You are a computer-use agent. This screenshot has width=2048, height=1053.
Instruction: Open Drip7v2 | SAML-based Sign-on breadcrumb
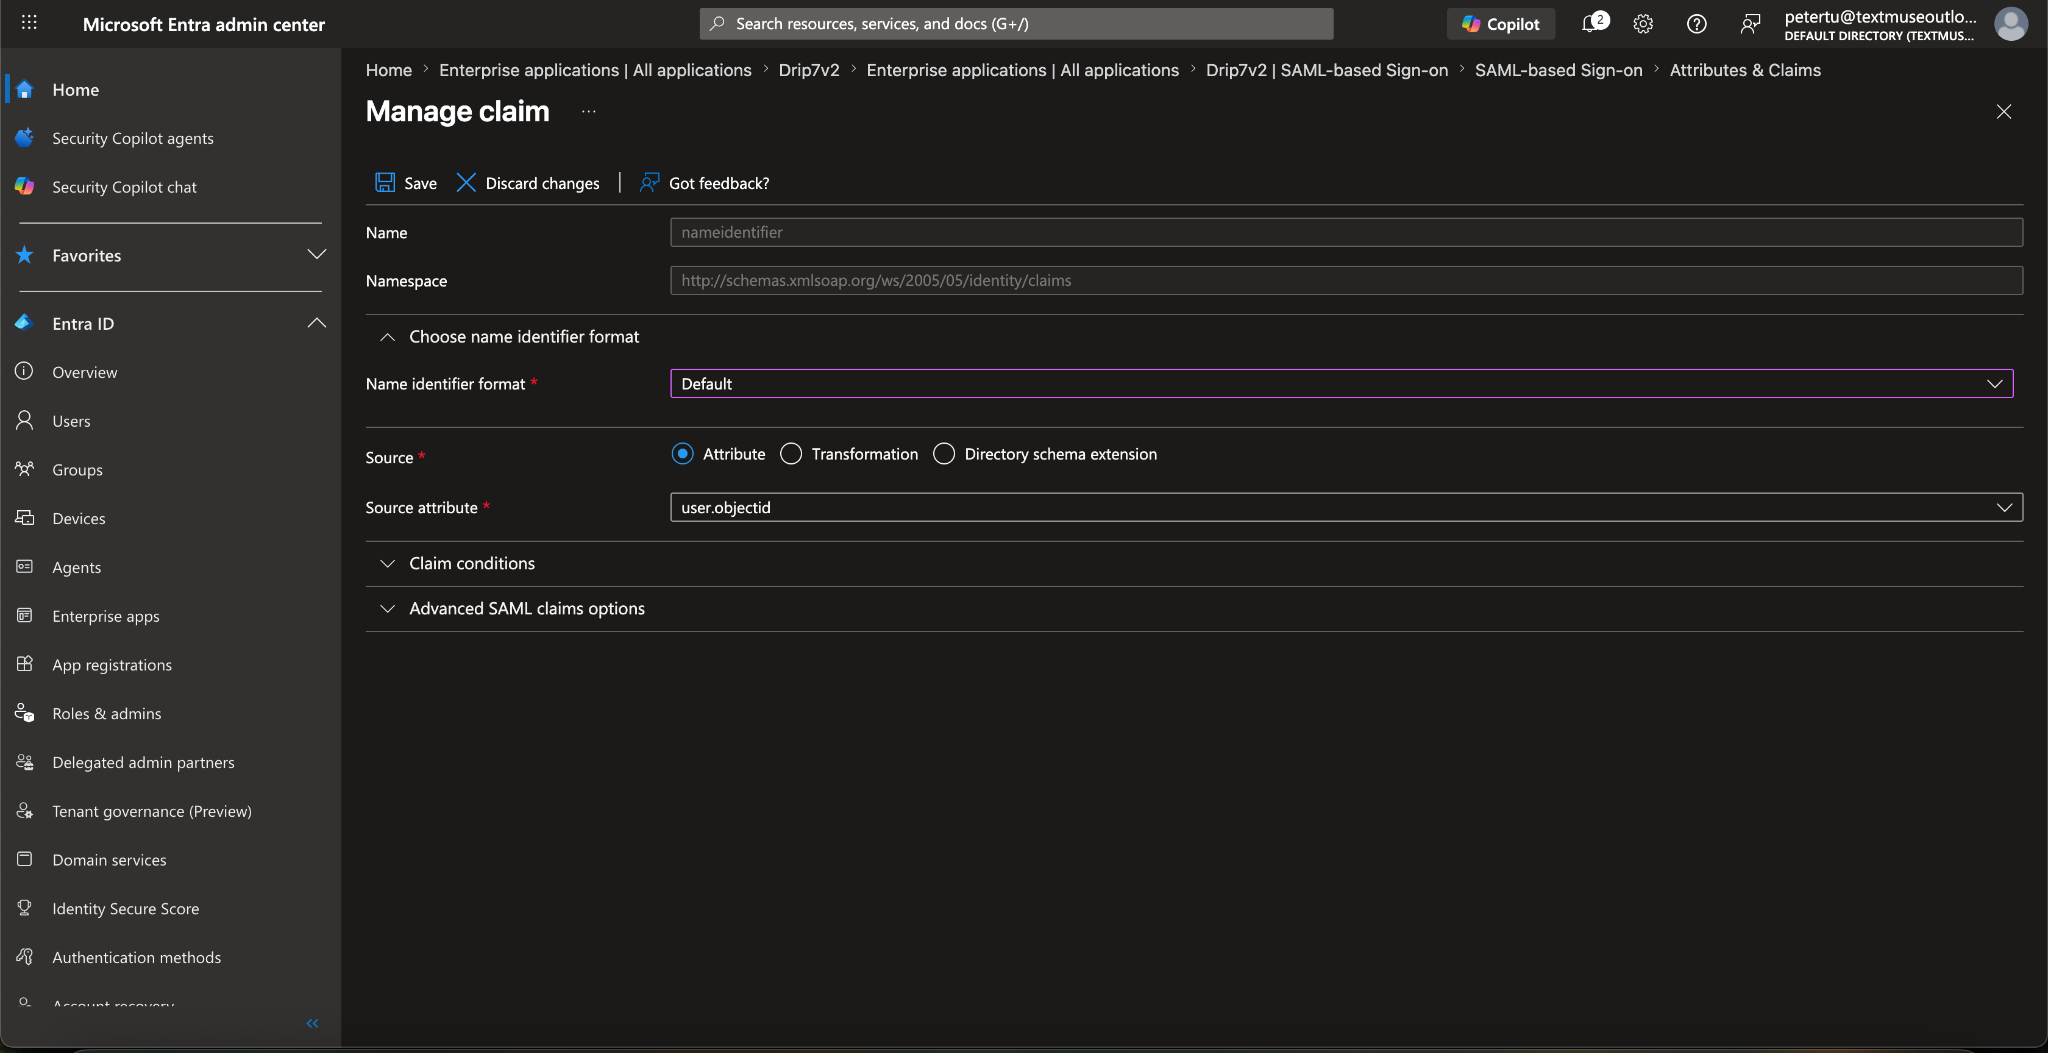[1327, 70]
